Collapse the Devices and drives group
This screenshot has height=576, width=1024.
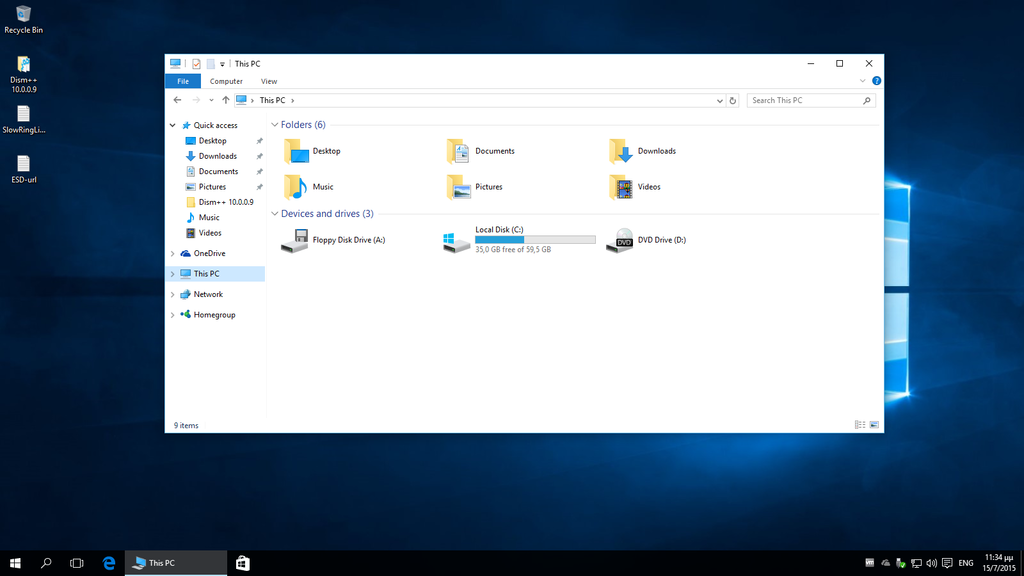pos(275,214)
